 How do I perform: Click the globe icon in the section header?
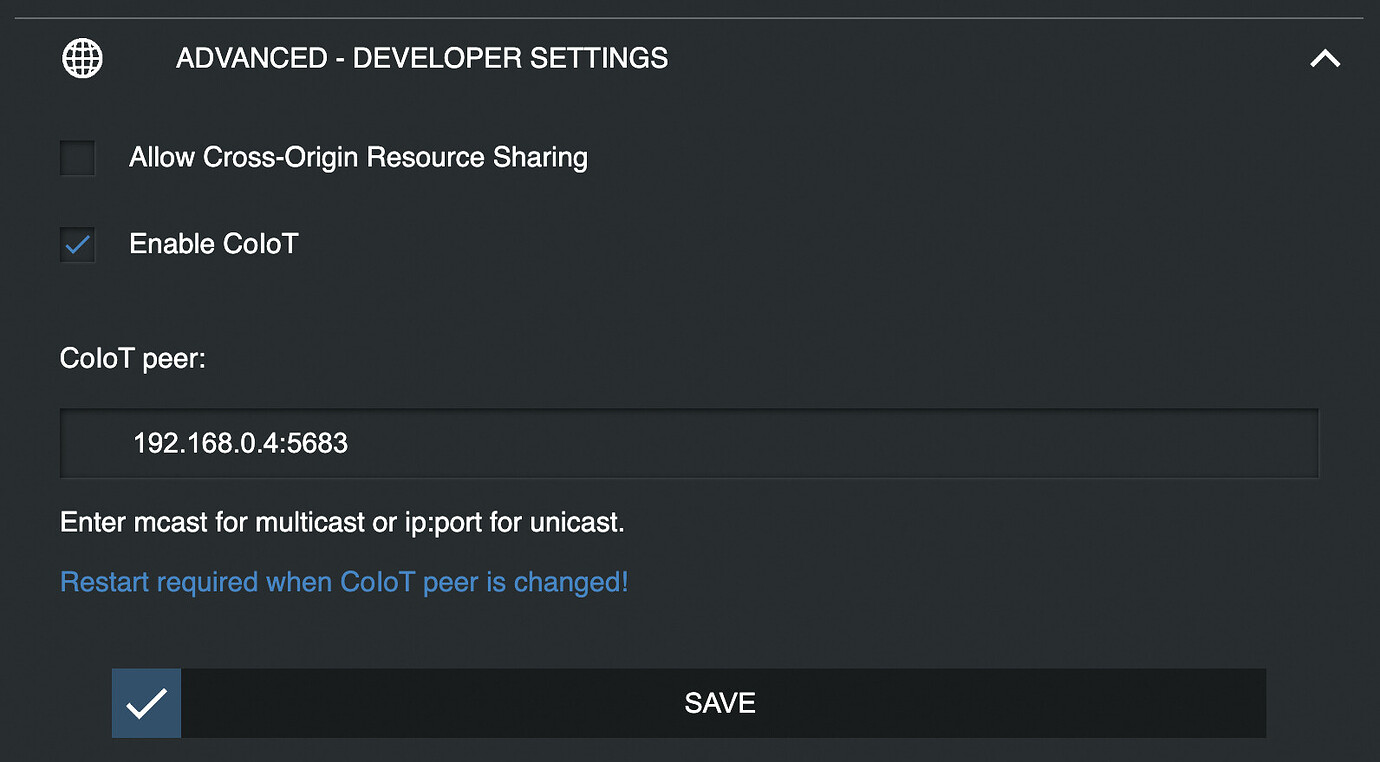click(x=82, y=58)
